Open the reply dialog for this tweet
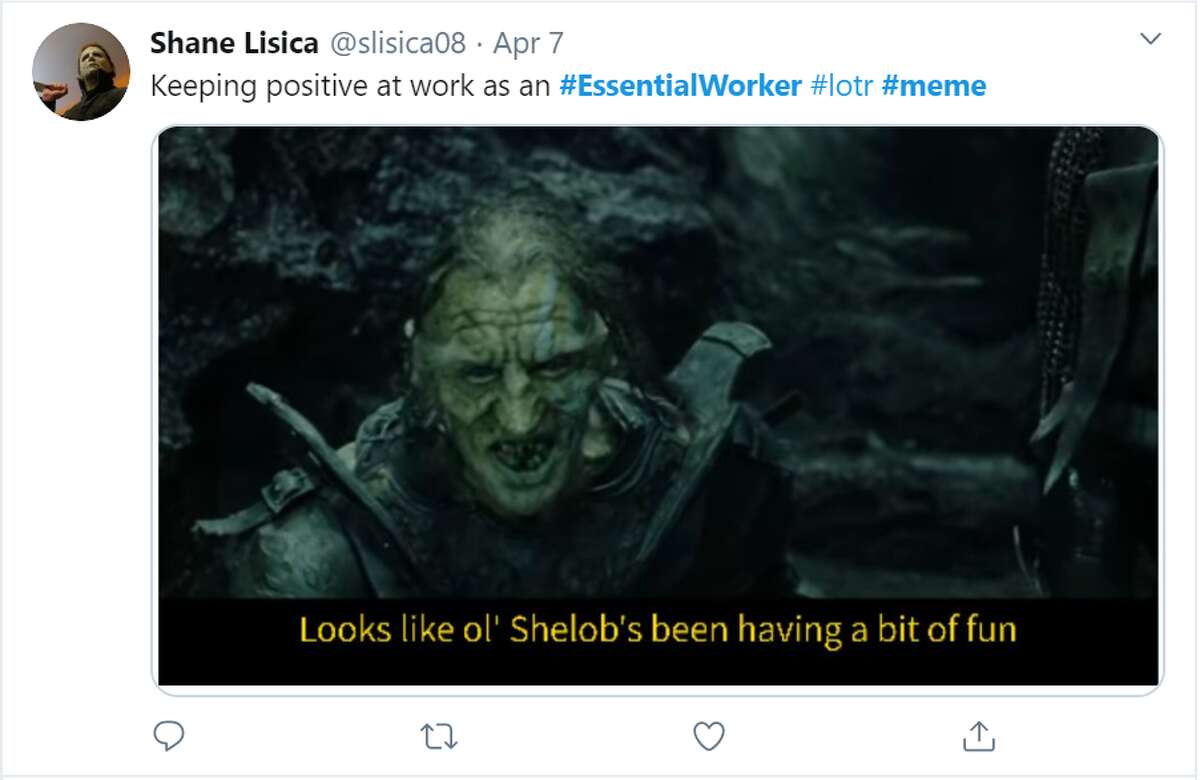The width and height of the screenshot is (1200, 780). tap(170, 737)
